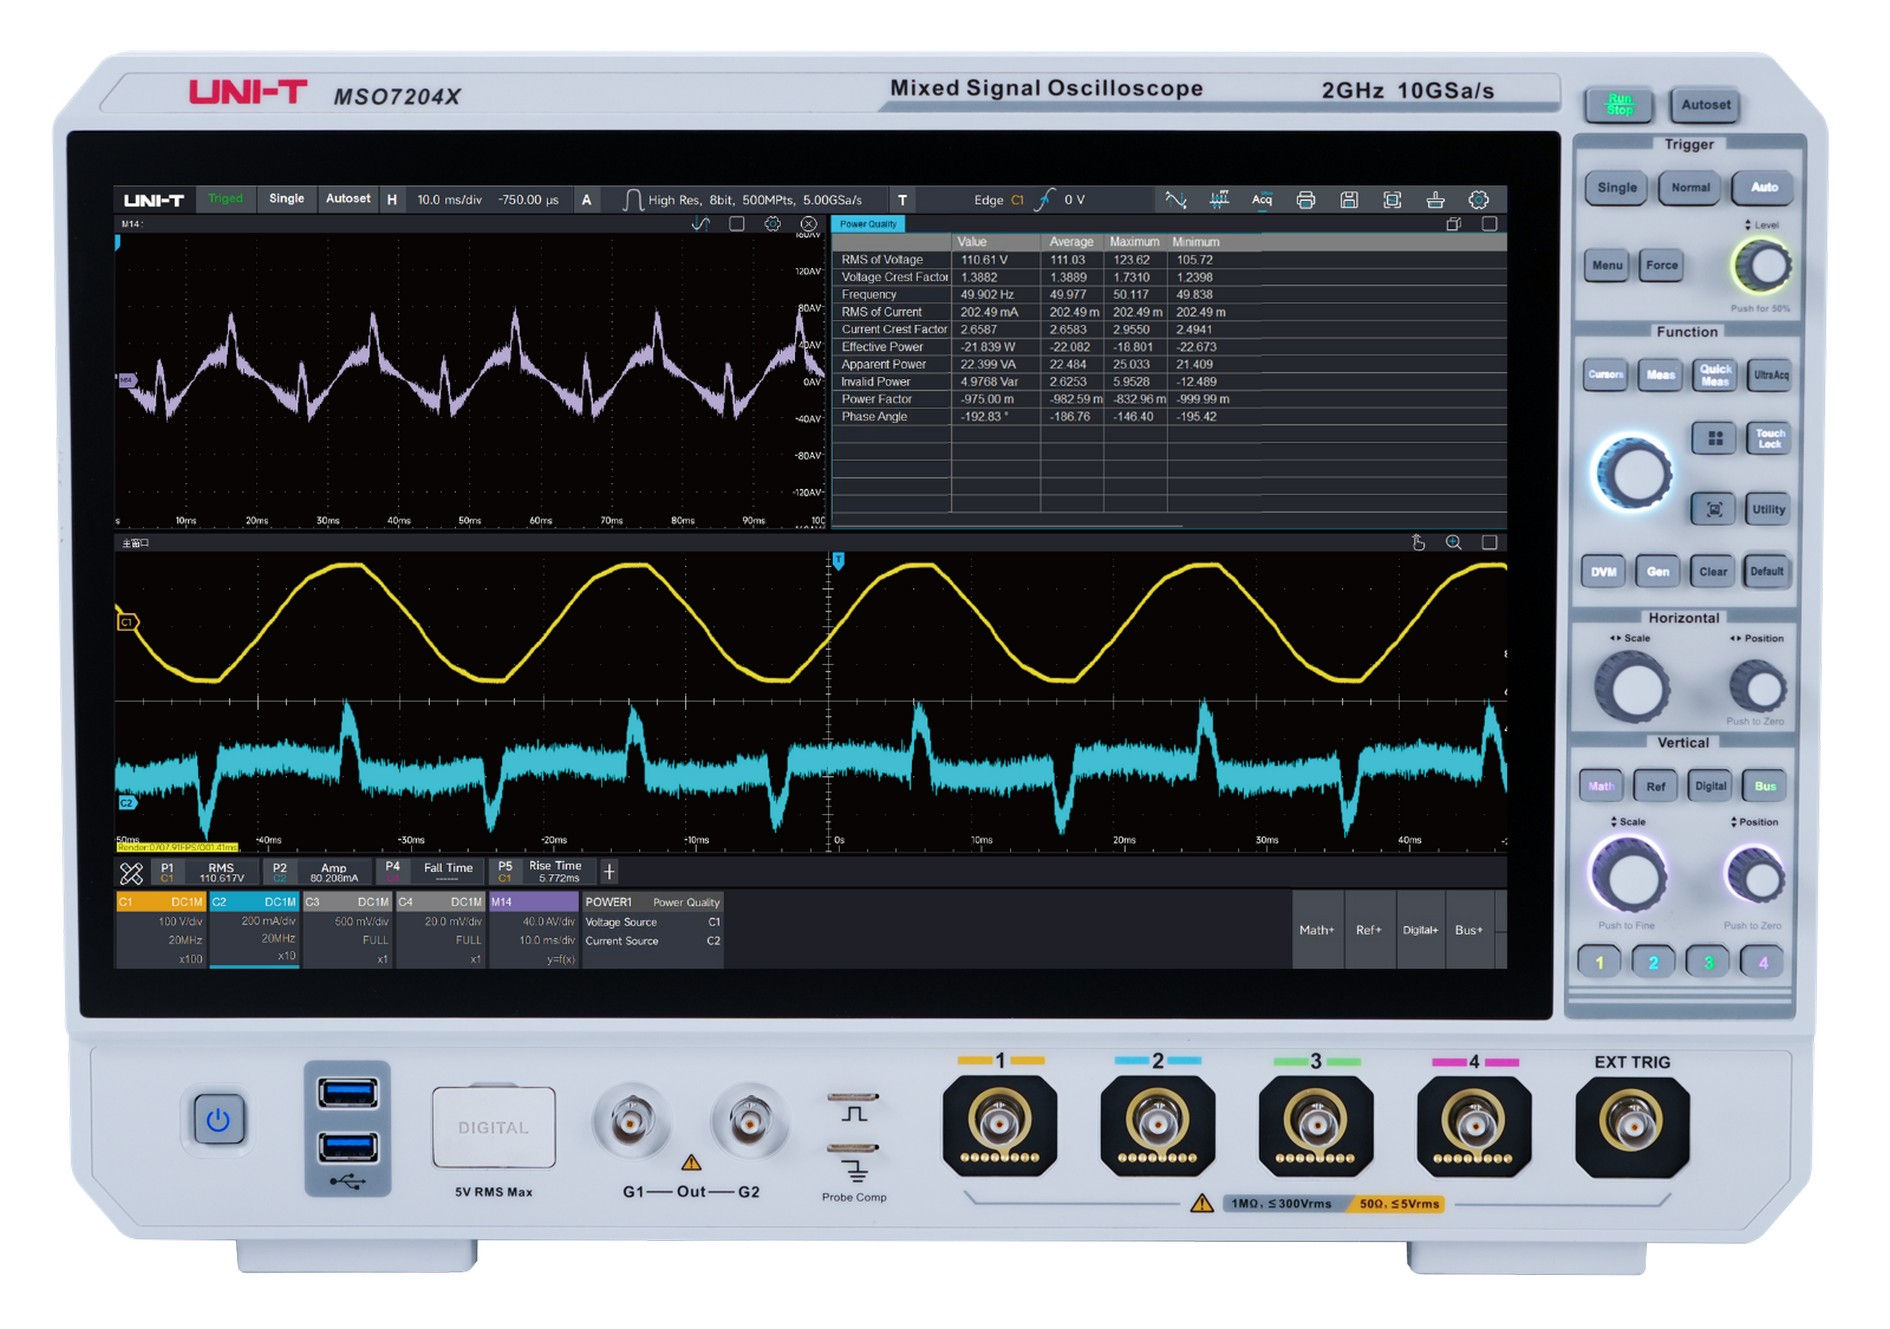
Task: Click the touch gesture icon above the main waveform
Action: pos(1418,543)
